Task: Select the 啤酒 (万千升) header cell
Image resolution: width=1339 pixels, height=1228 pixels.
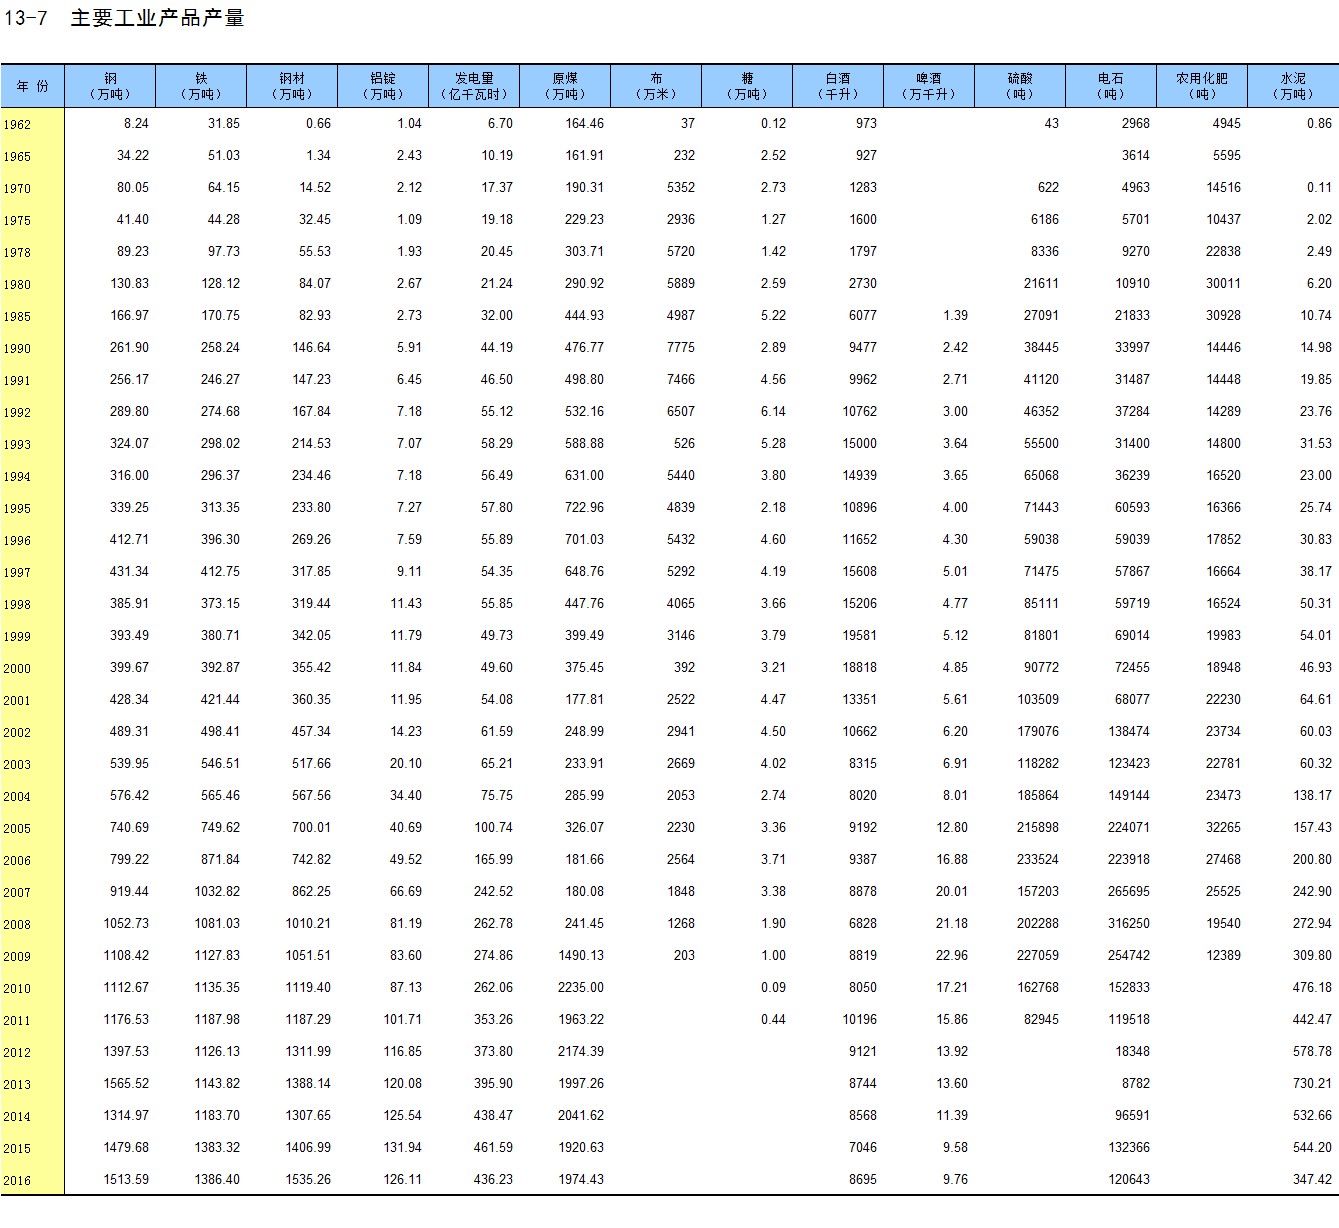Action: tap(928, 86)
